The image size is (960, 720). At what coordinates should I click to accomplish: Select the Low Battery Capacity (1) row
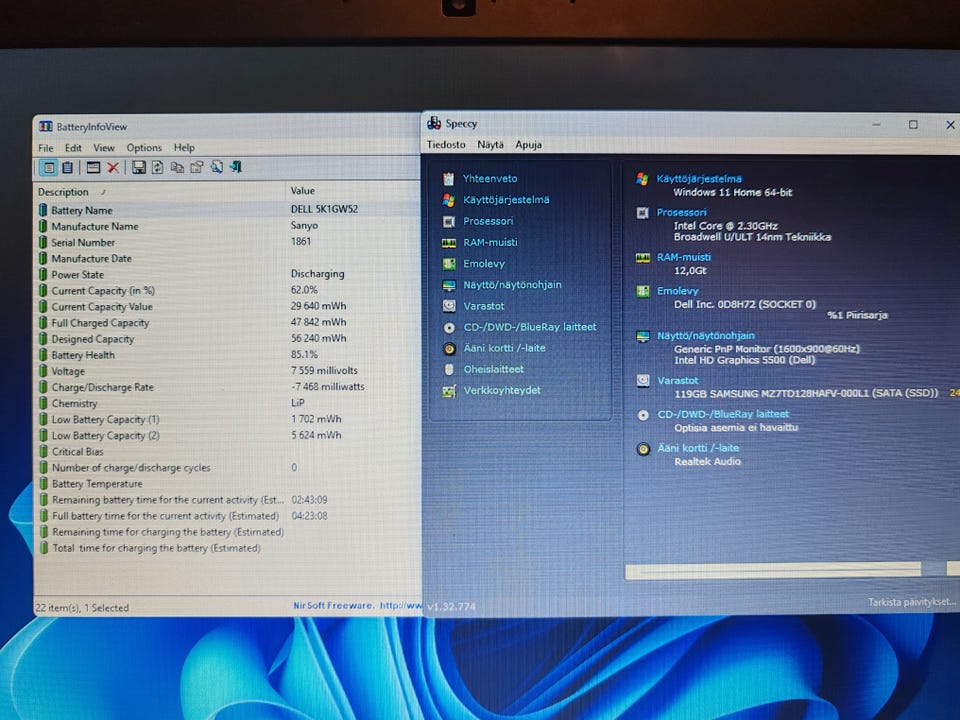coord(227,419)
